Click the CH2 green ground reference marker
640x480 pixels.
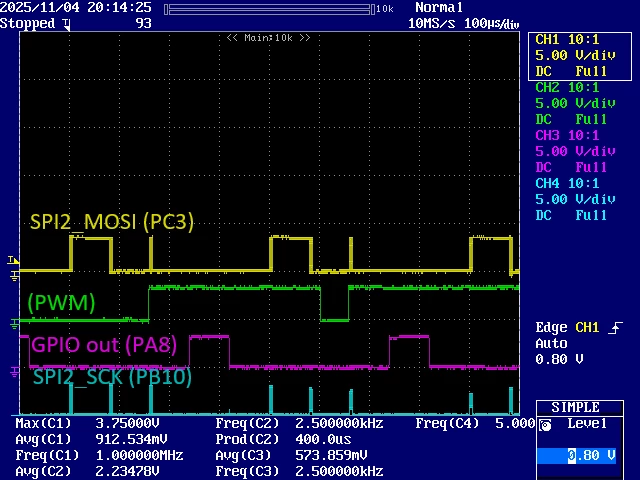[x=13, y=324]
